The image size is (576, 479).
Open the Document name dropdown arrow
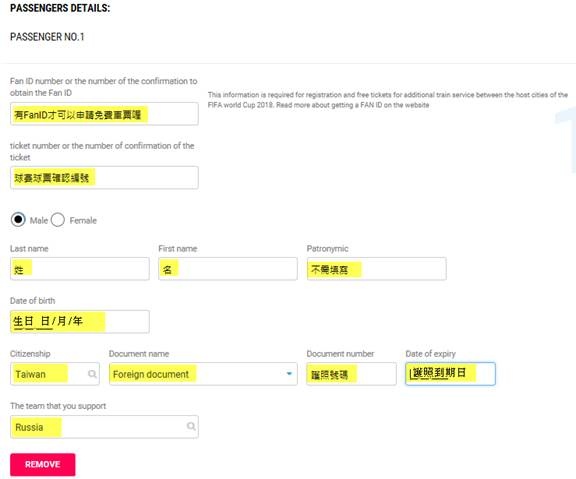(289, 374)
